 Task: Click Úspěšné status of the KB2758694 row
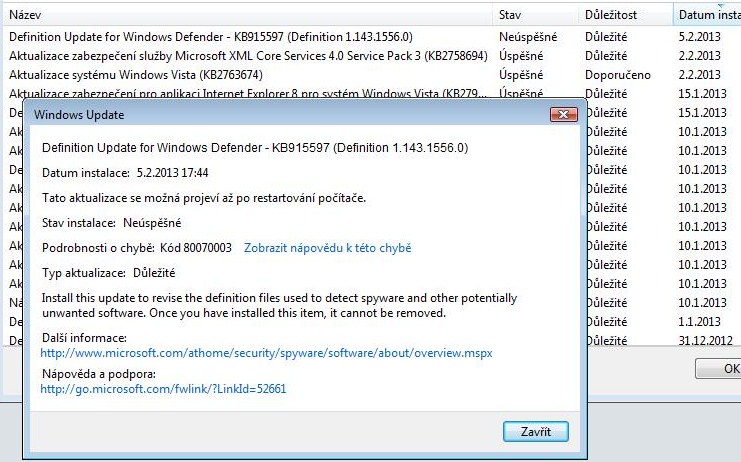521,56
